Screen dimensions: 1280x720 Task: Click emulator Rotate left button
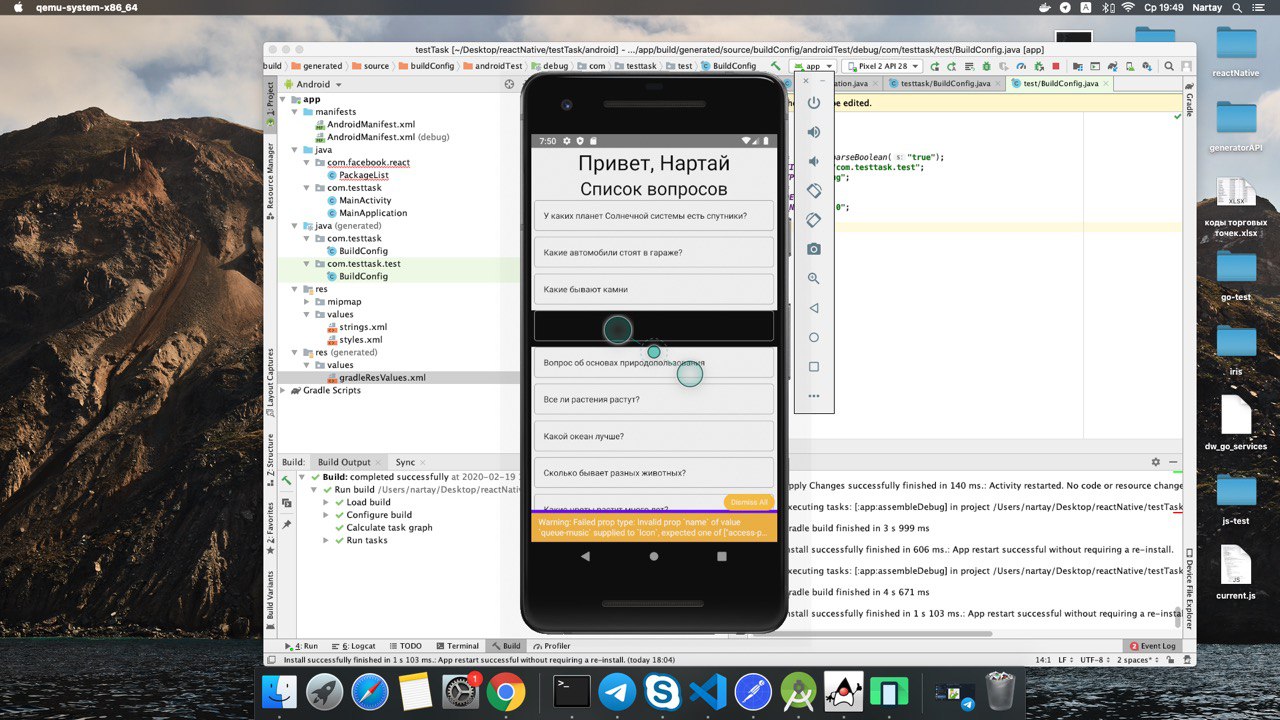[x=814, y=190]
